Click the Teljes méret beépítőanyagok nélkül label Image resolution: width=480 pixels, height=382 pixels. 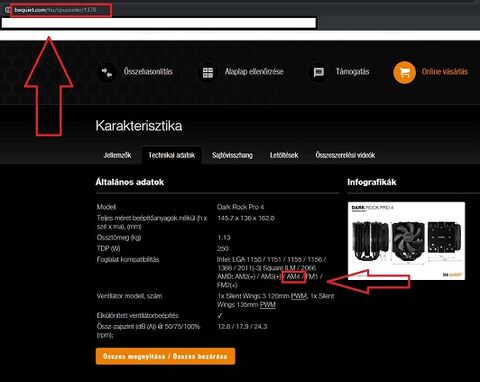[x=152, y=222]
